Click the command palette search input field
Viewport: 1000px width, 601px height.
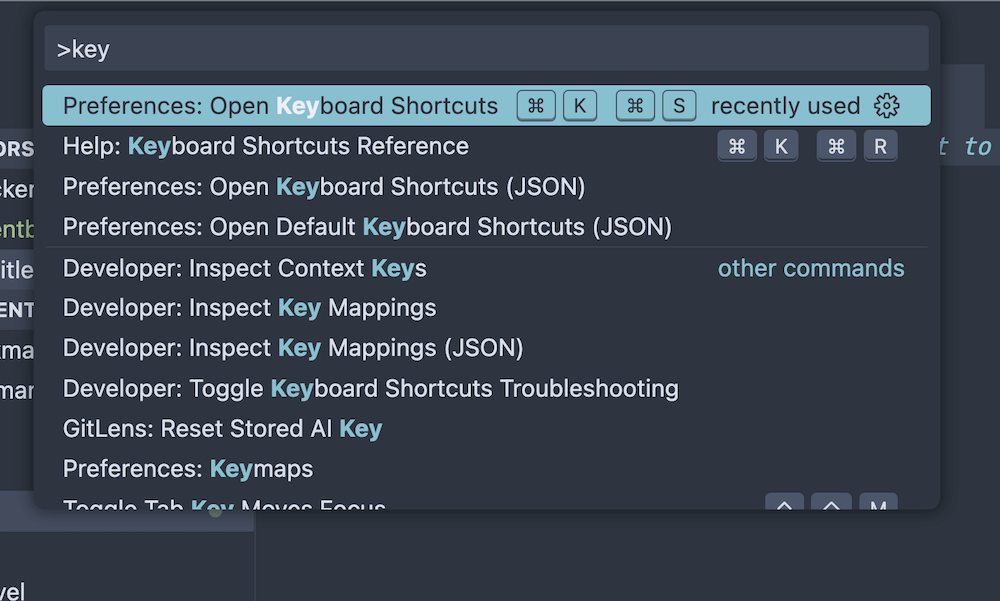point(487,47)
